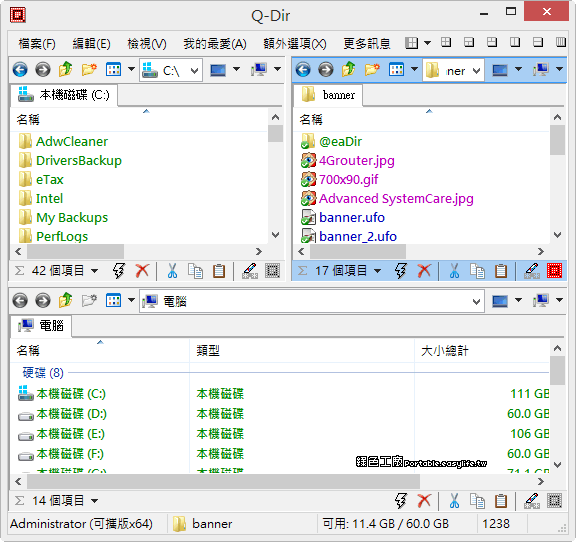This screenshot has width=576, height=542.
Task: Sort by the 大小總計 column header
Action: coord(444,351)
